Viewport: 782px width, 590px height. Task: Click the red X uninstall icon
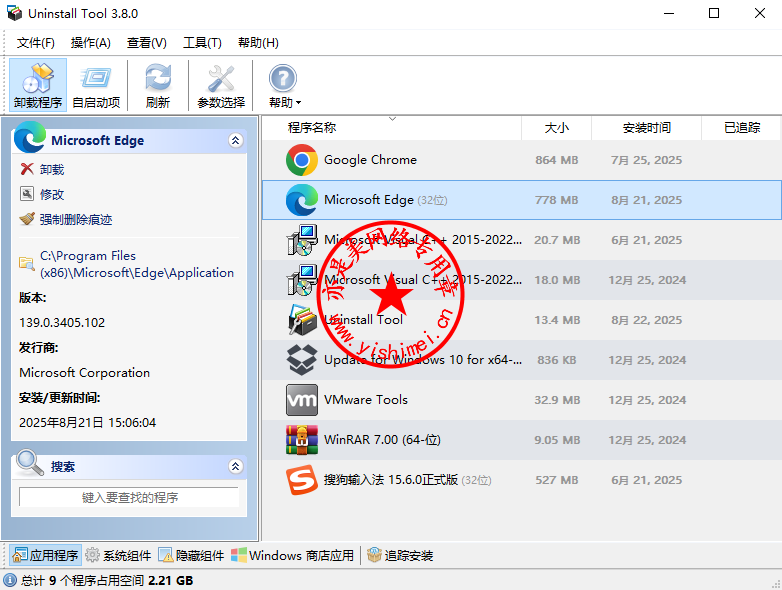[x=27, y=169]
